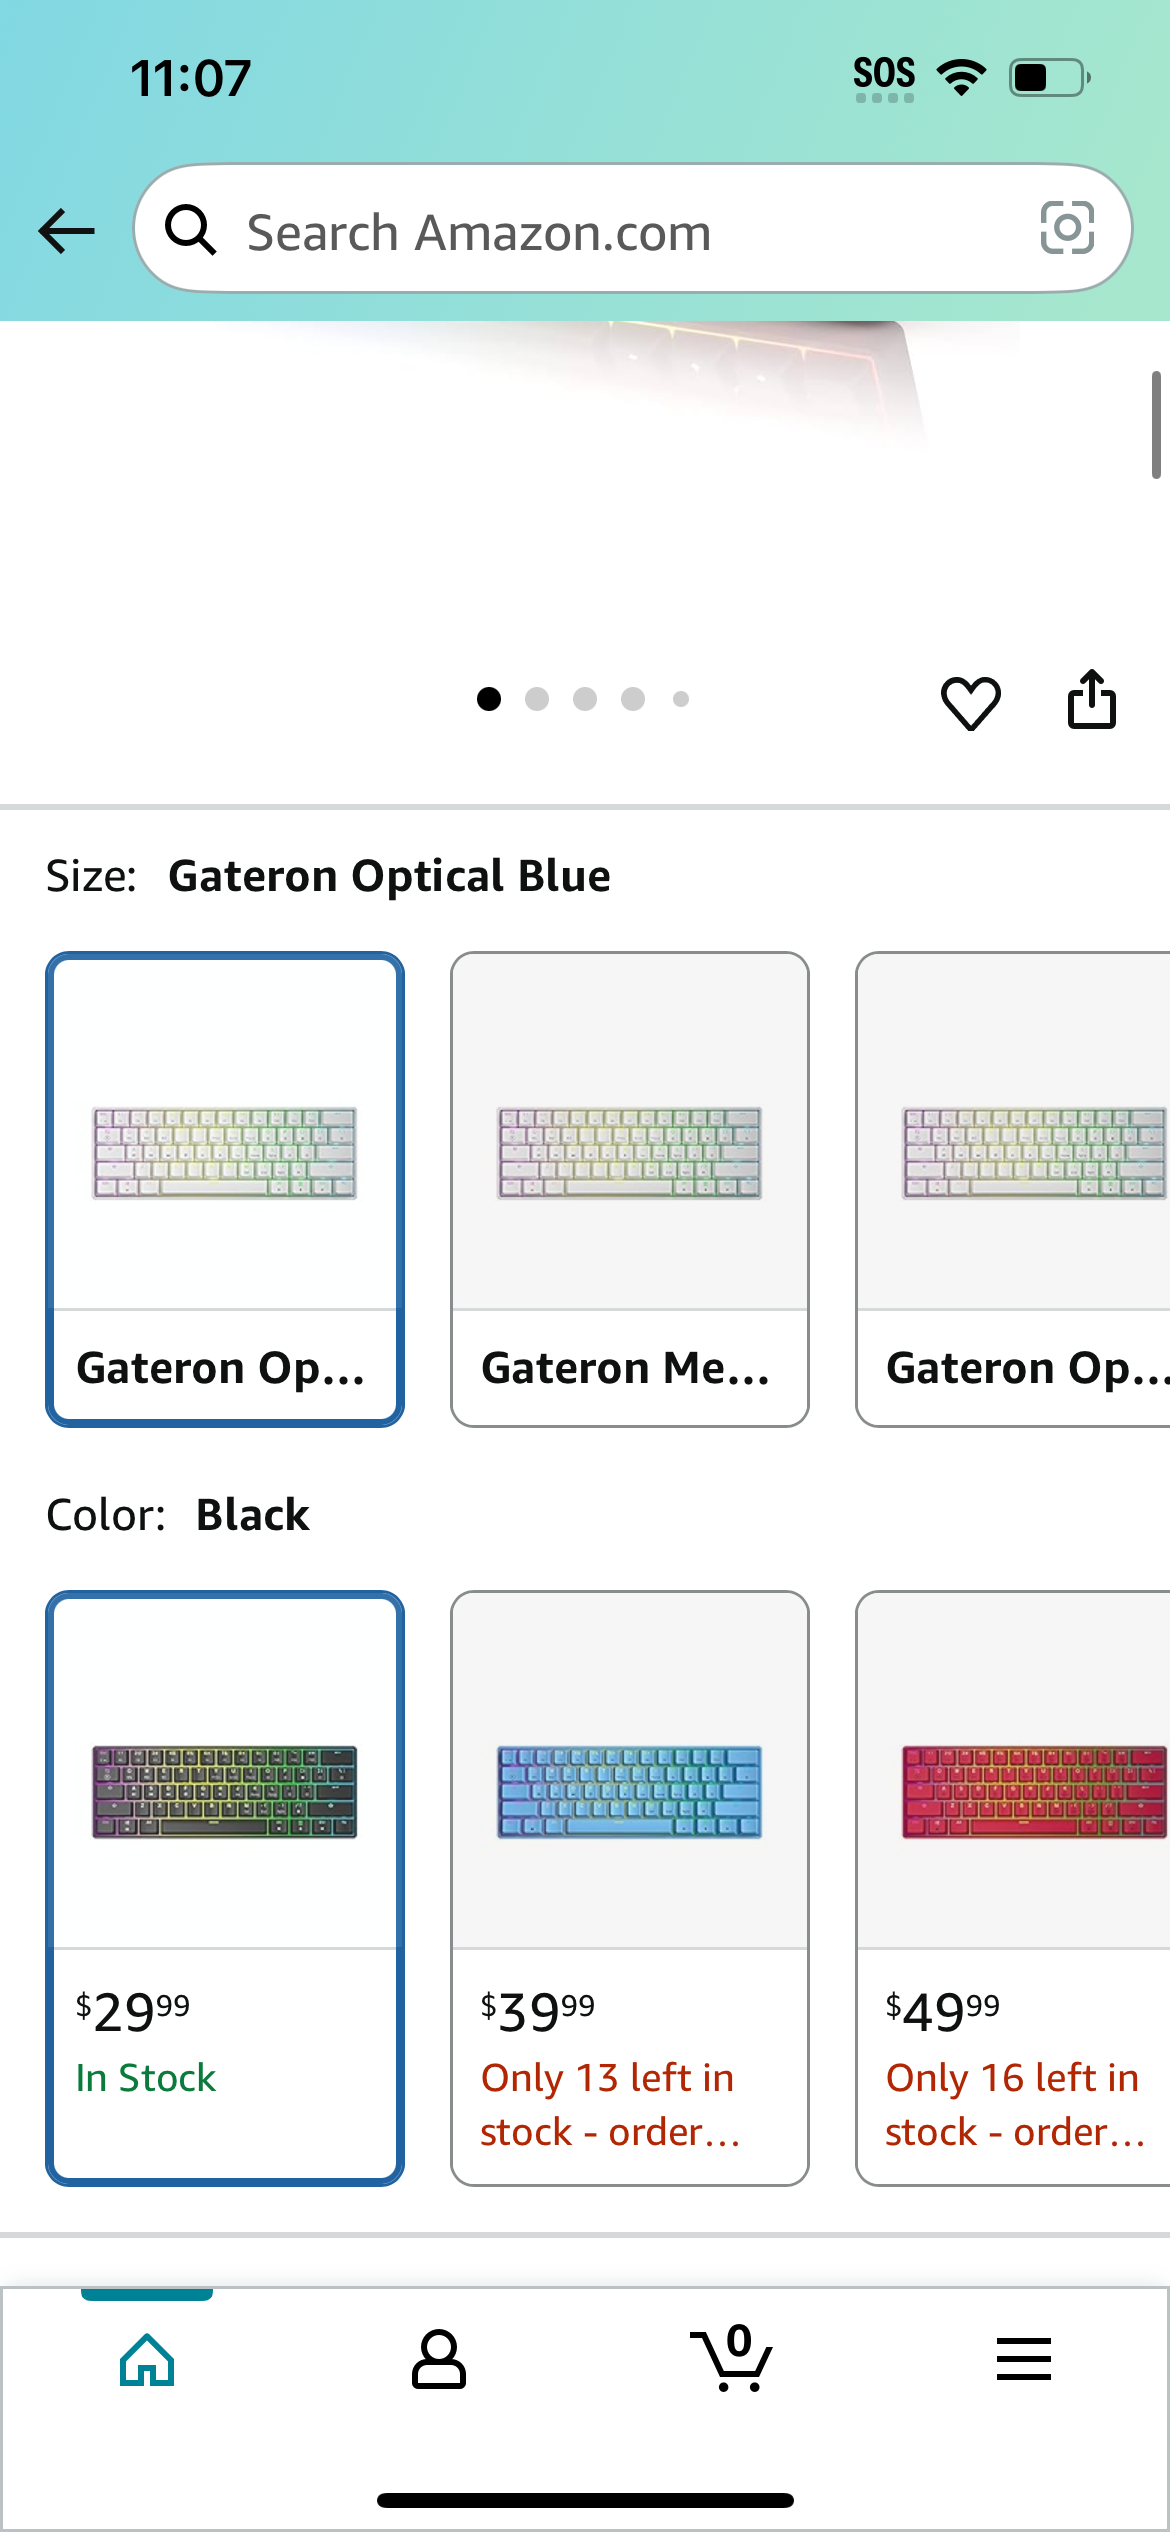The height and width of the screenshot is (2532, 1170).
Task: Tap the magnifying glass search icon
Action: [190, 230]
